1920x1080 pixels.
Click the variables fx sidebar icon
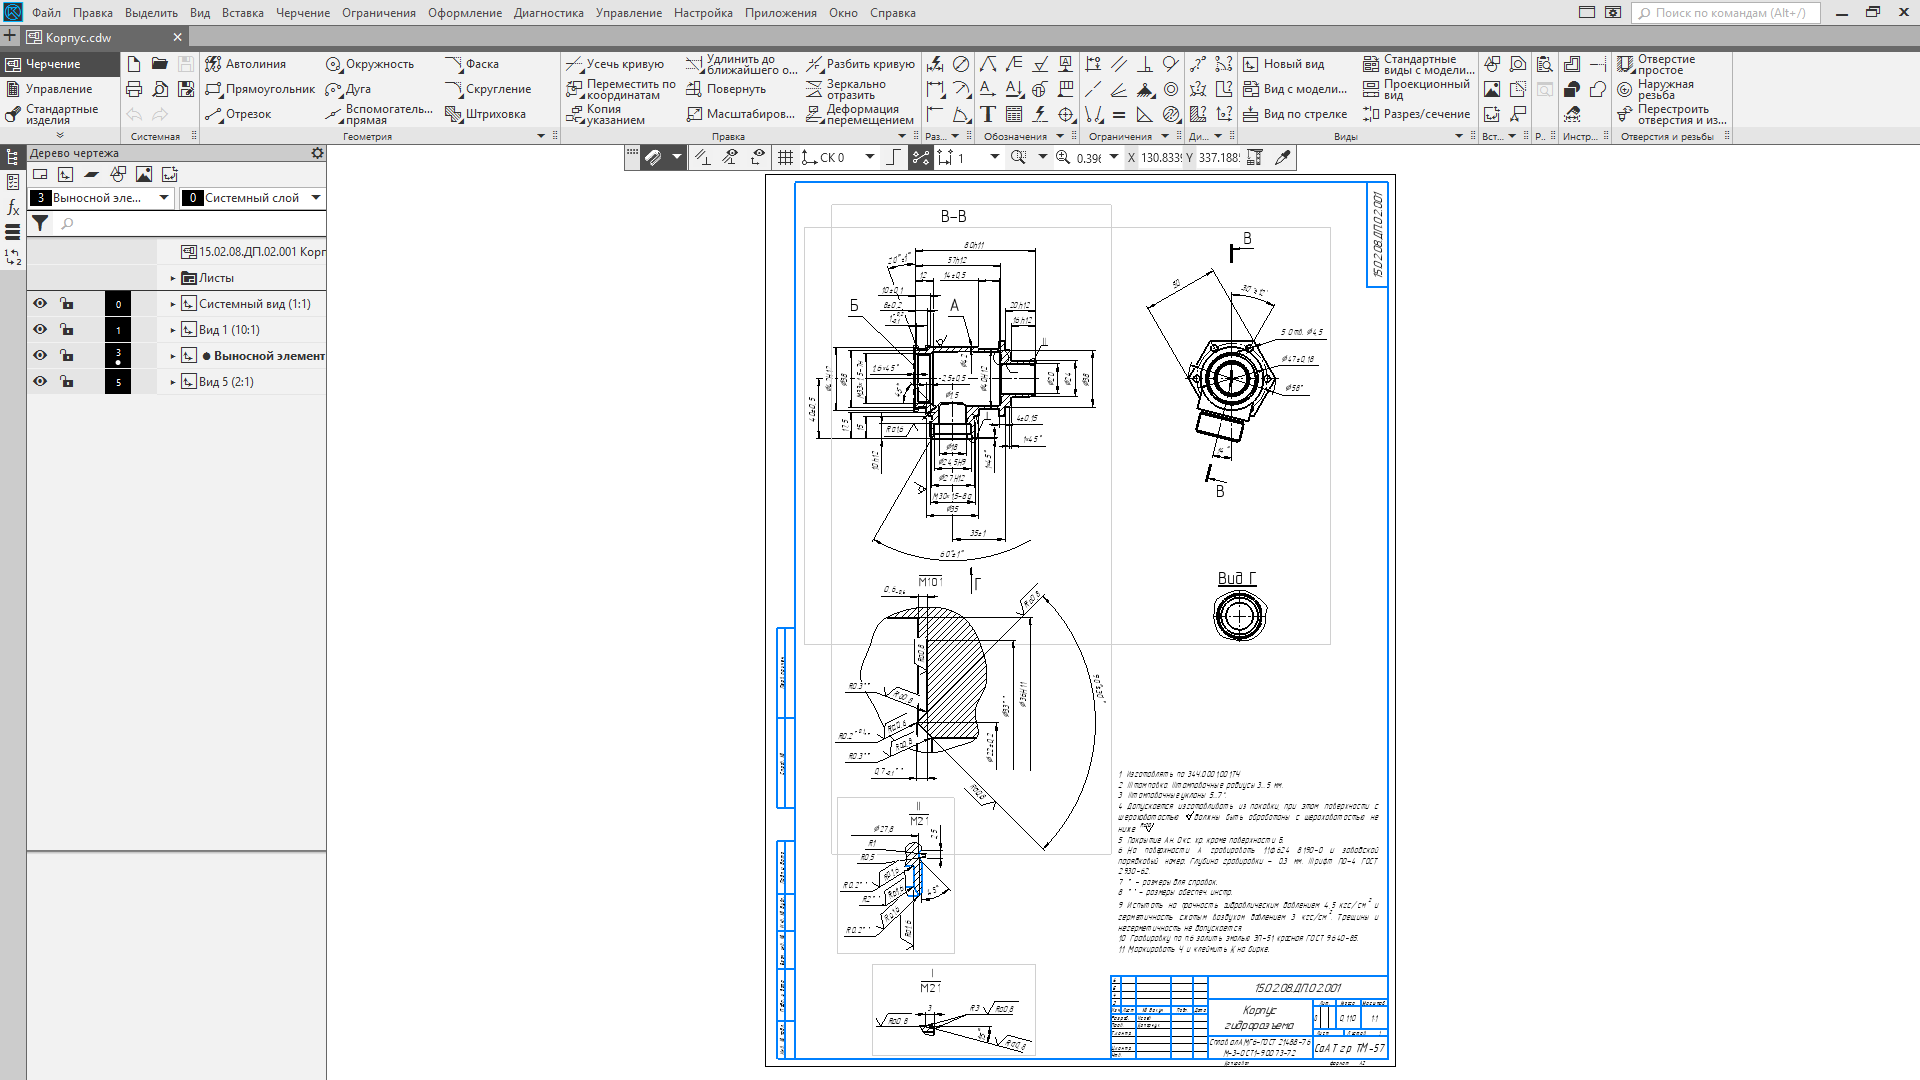[x=13, y=207]
